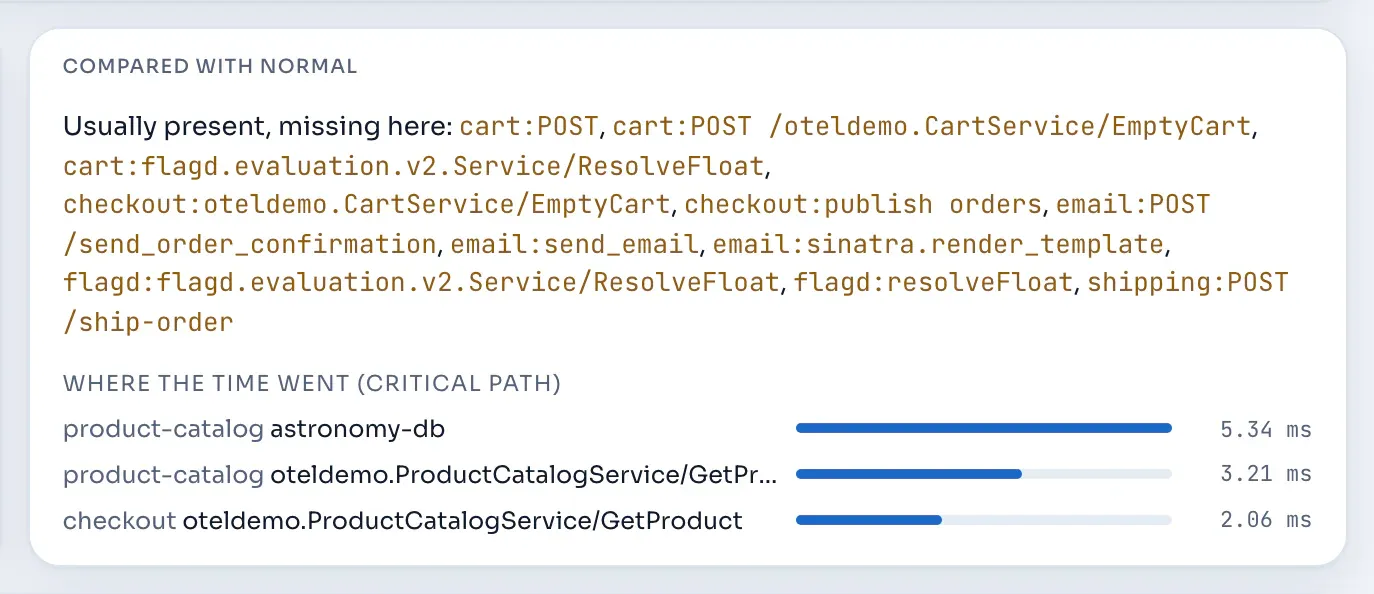Viewport: 1374px width, 594px height.
Task: Select the "checkout:publish orders" span name
Action: [863, 205]
